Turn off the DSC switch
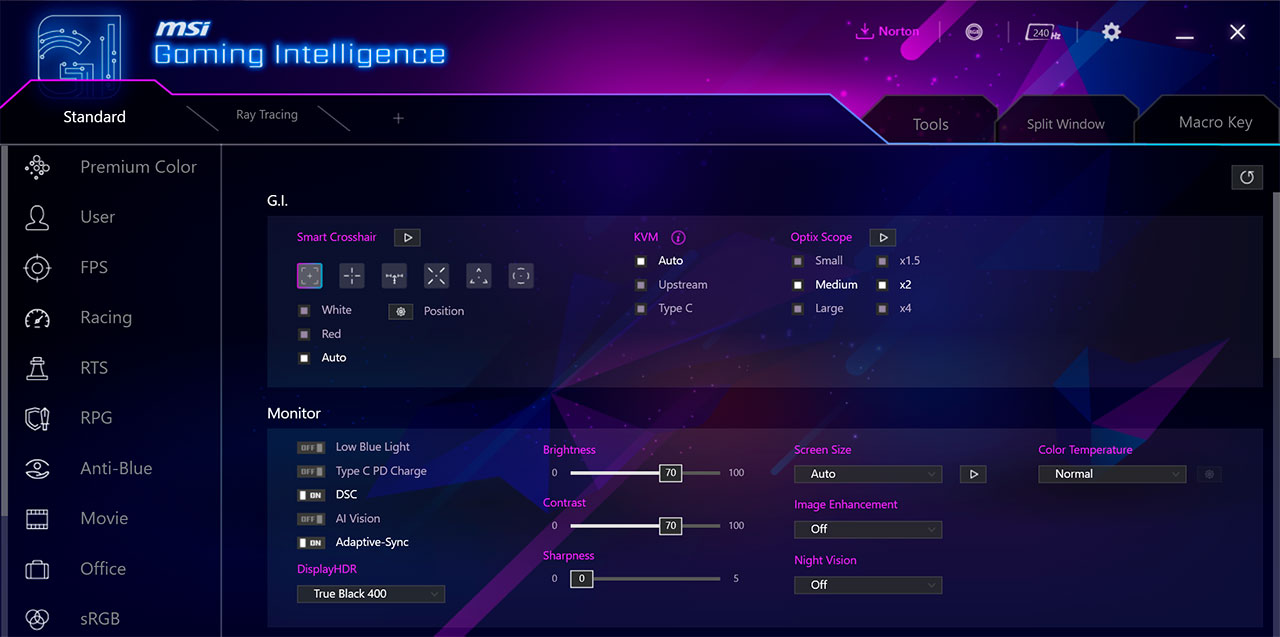 (x=311, y=495)
